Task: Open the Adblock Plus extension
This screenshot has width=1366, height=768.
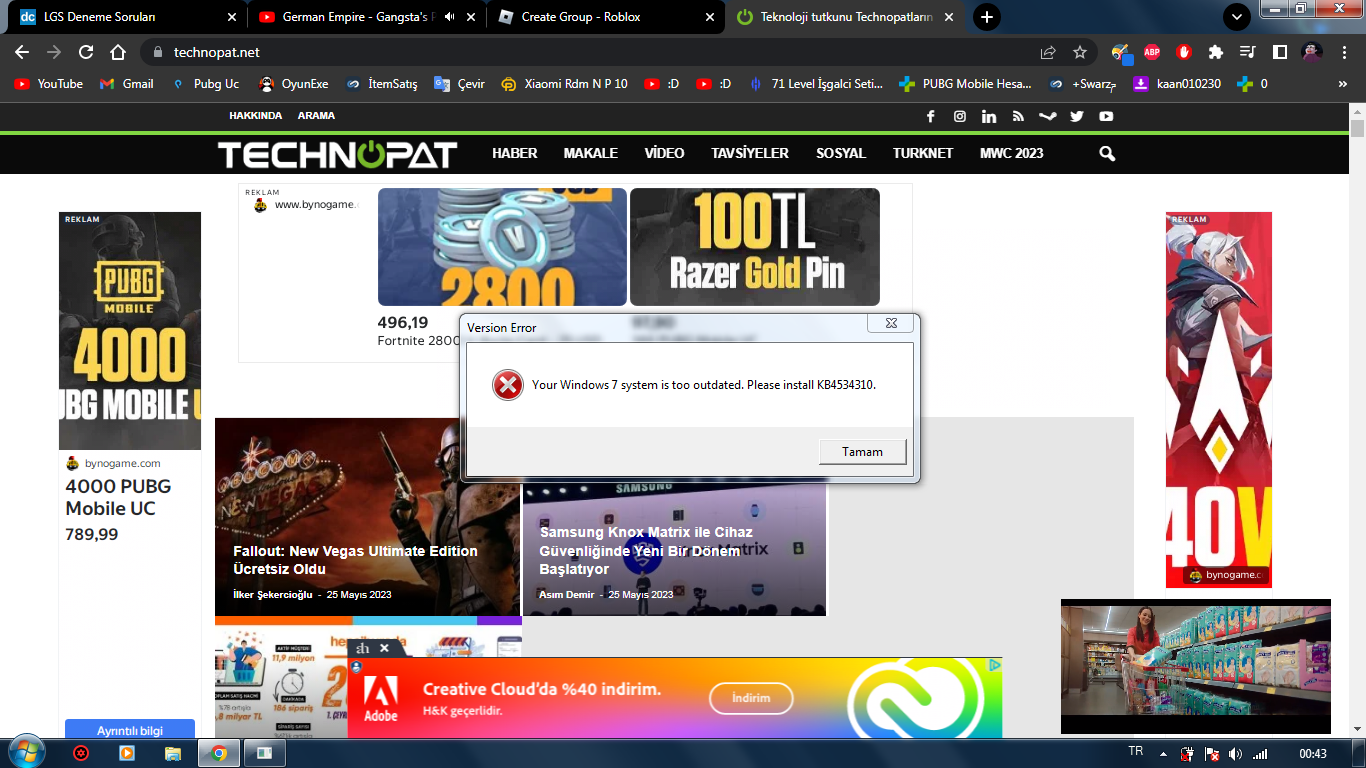Action: point(1152,52)
